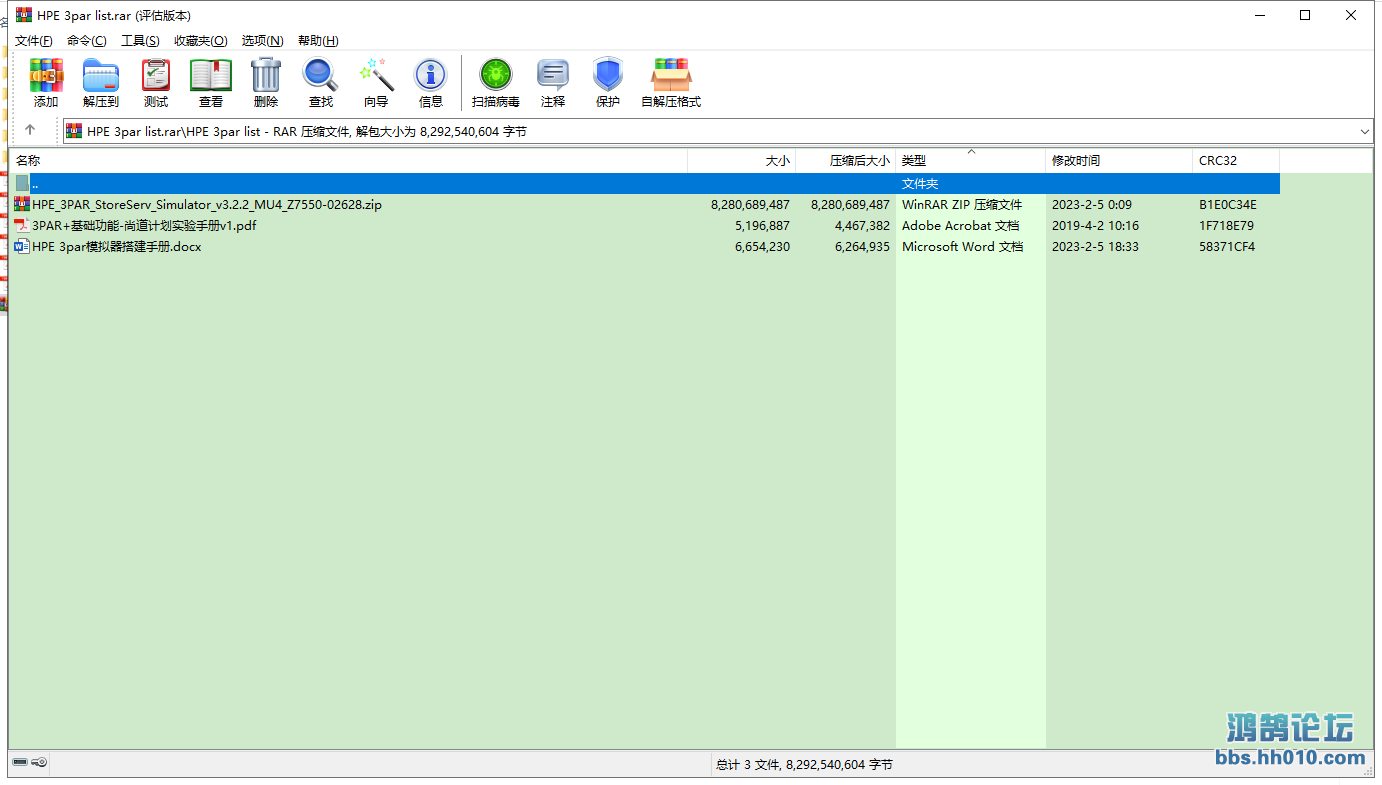Click the 删除 (Delete) trash icon
Screen dimensions: 1382x785
coord(266,75)
